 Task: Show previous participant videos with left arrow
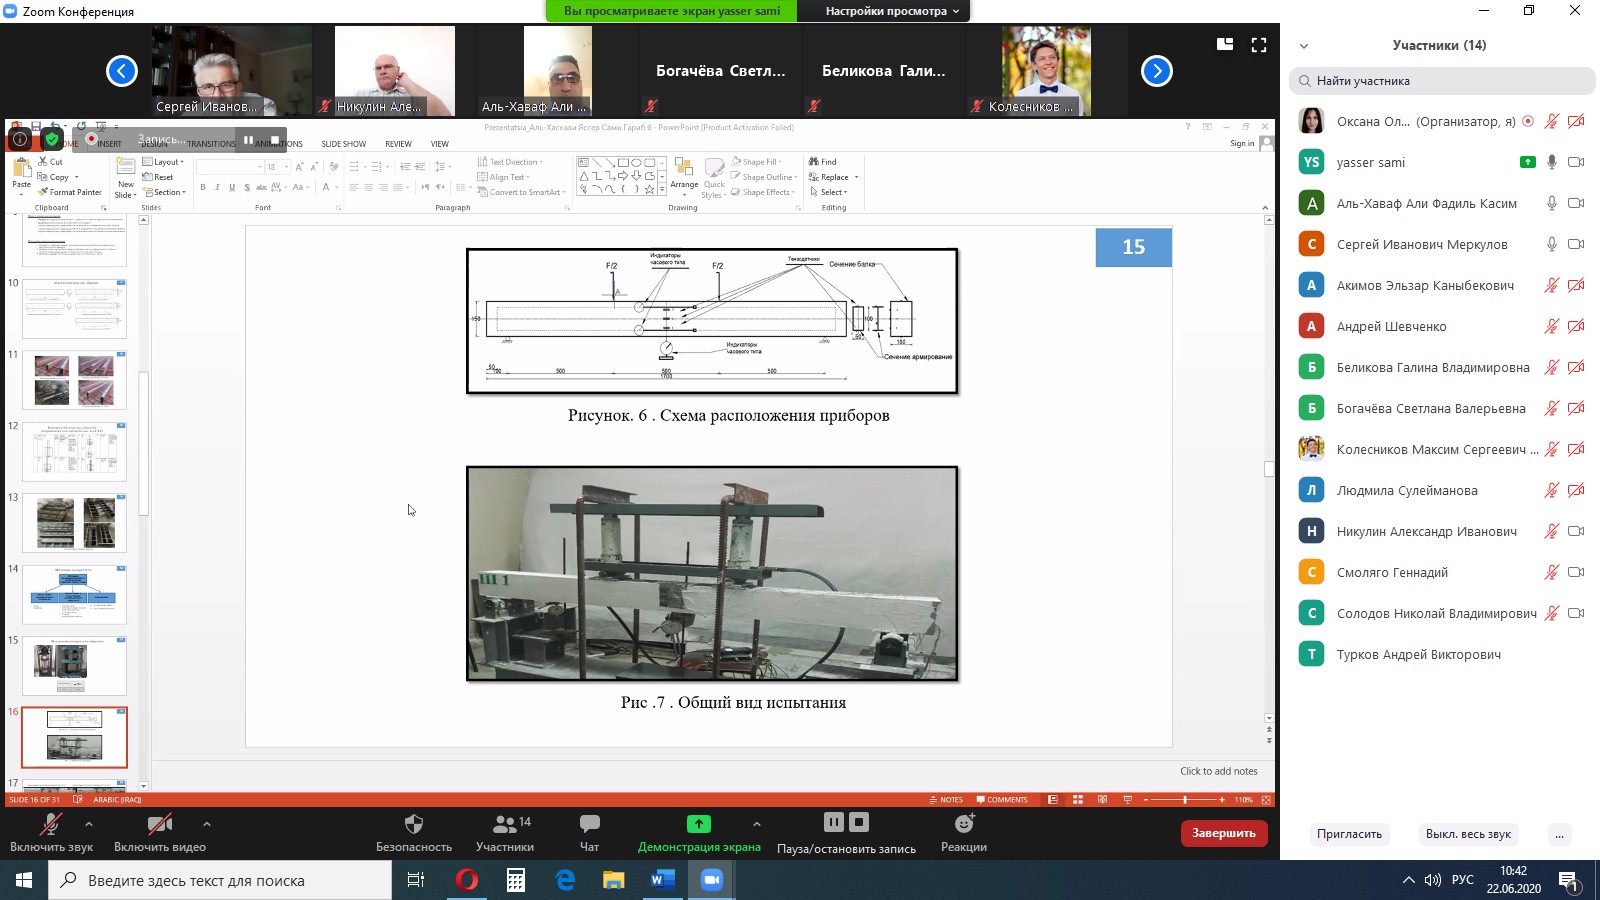122,71
